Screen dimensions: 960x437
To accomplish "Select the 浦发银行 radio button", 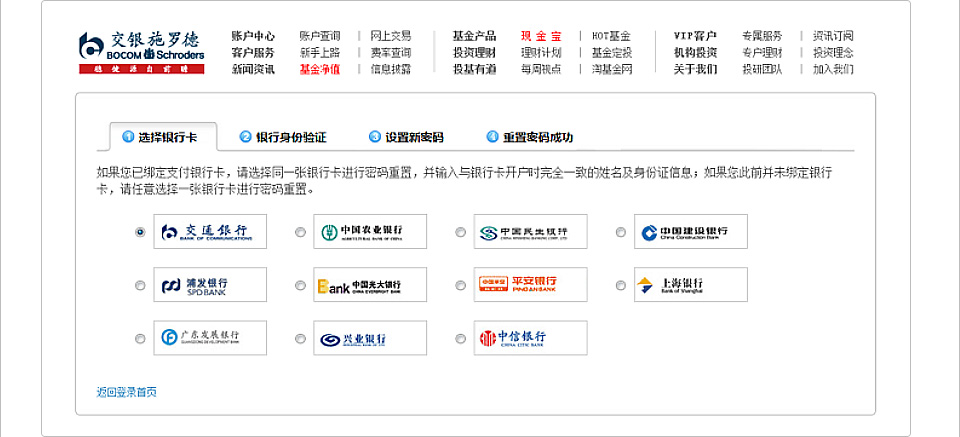I will click(140, 285).
